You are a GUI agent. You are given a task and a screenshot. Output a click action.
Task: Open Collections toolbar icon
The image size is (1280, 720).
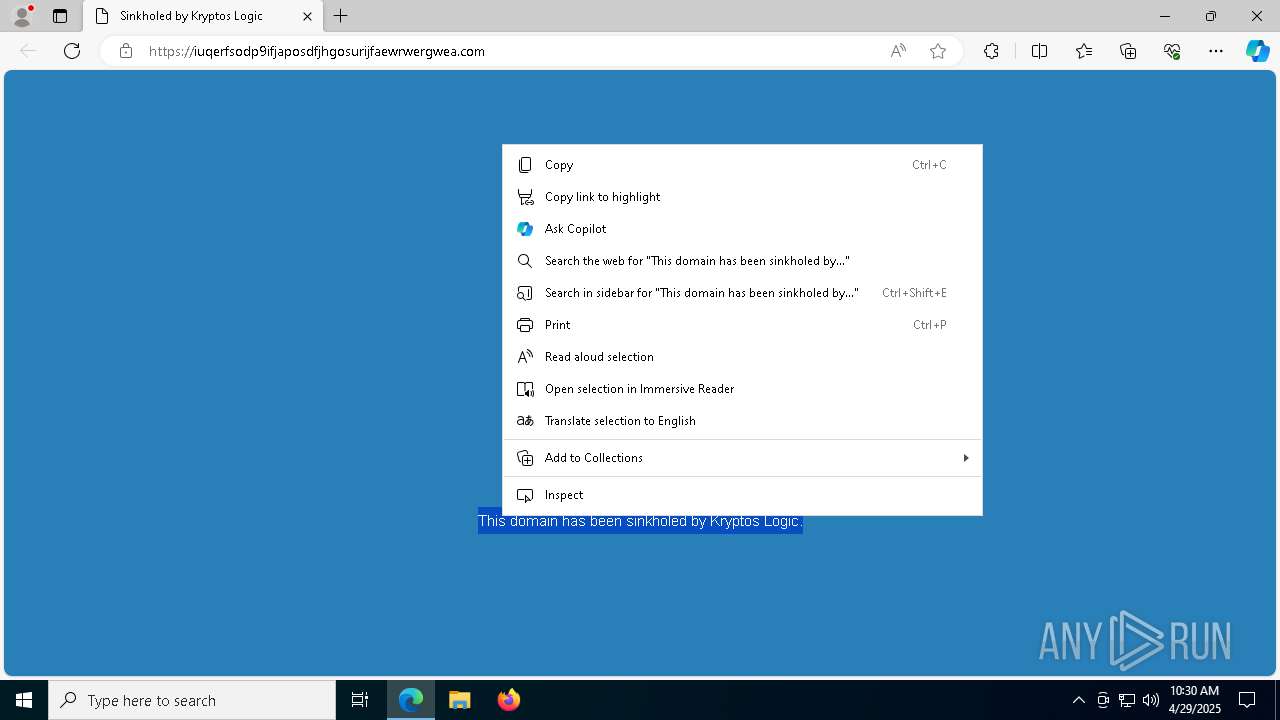tap(1128, 51)
